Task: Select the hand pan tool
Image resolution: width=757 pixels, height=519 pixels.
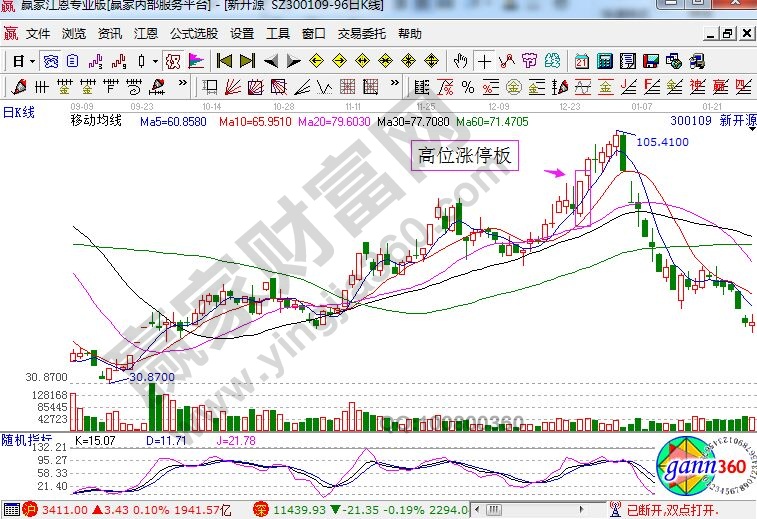Action: click(x=461, y=61)
